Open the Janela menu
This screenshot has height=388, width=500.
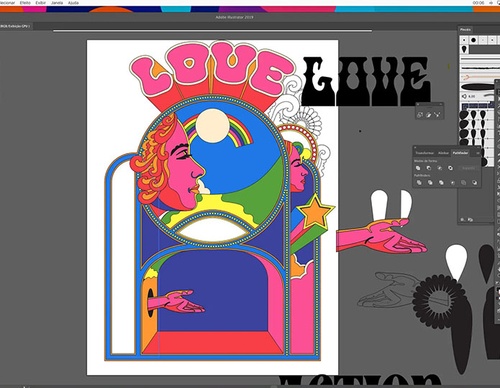[57, 3]
